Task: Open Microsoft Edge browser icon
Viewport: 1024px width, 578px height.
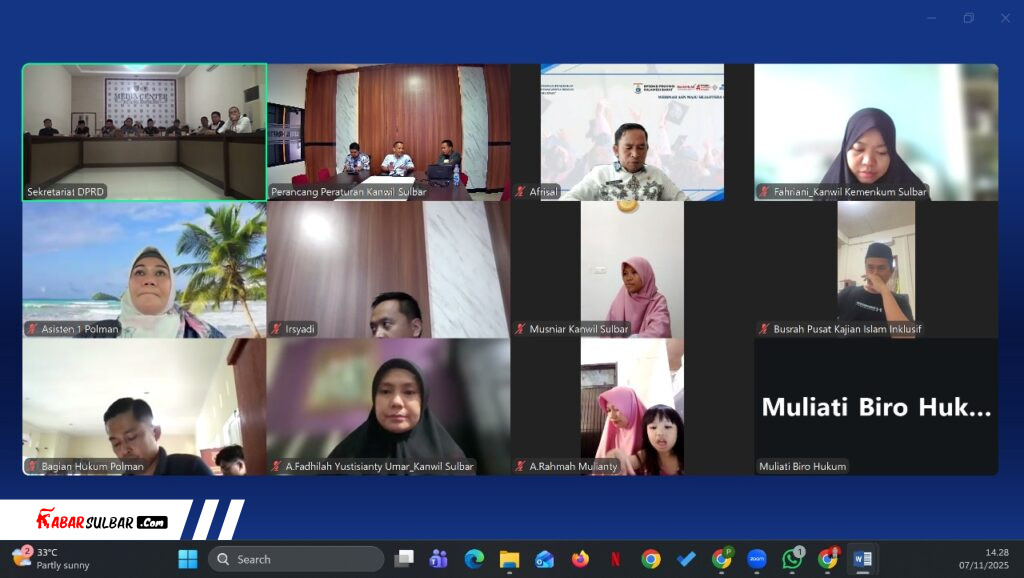Action: click(x=474, y=559)
